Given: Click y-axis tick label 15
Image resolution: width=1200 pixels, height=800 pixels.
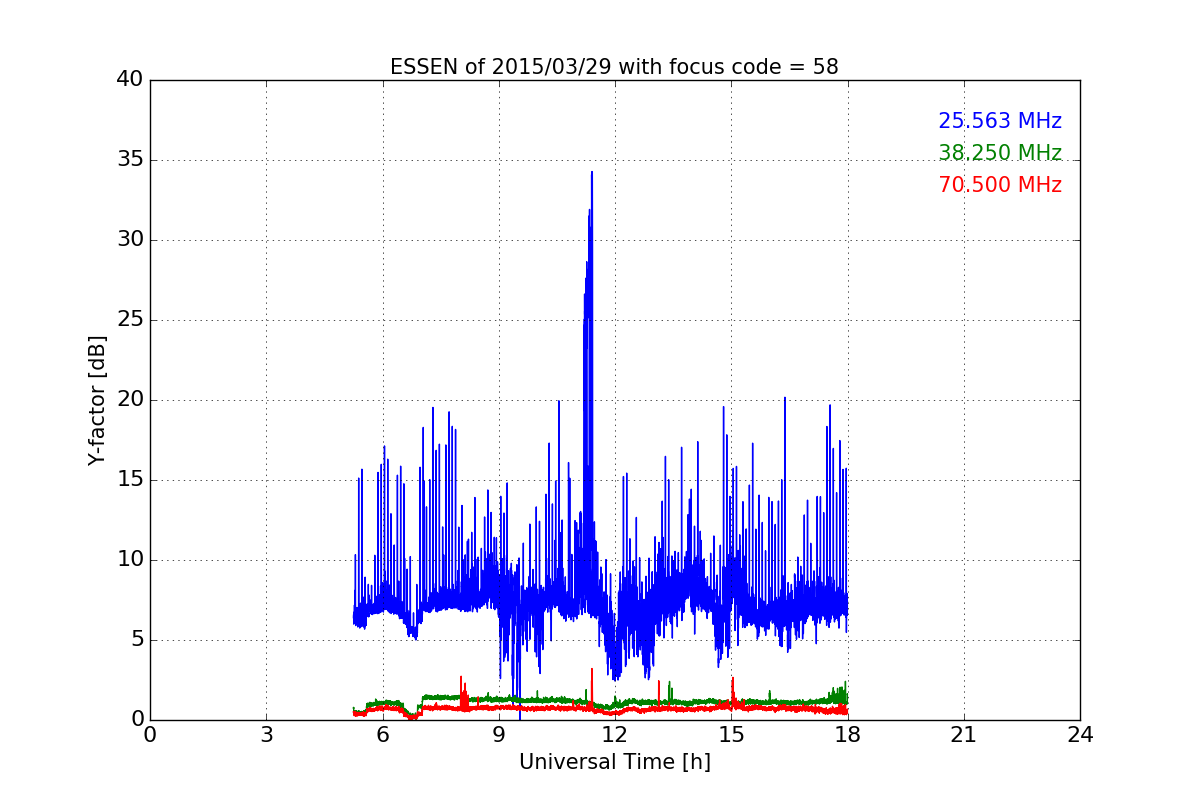Looking at the screenshot, I should click(130, 480).
